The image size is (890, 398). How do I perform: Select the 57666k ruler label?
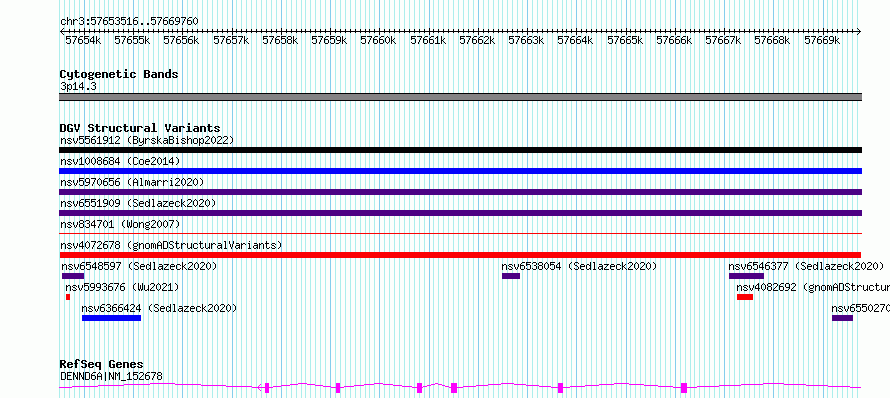674,40
